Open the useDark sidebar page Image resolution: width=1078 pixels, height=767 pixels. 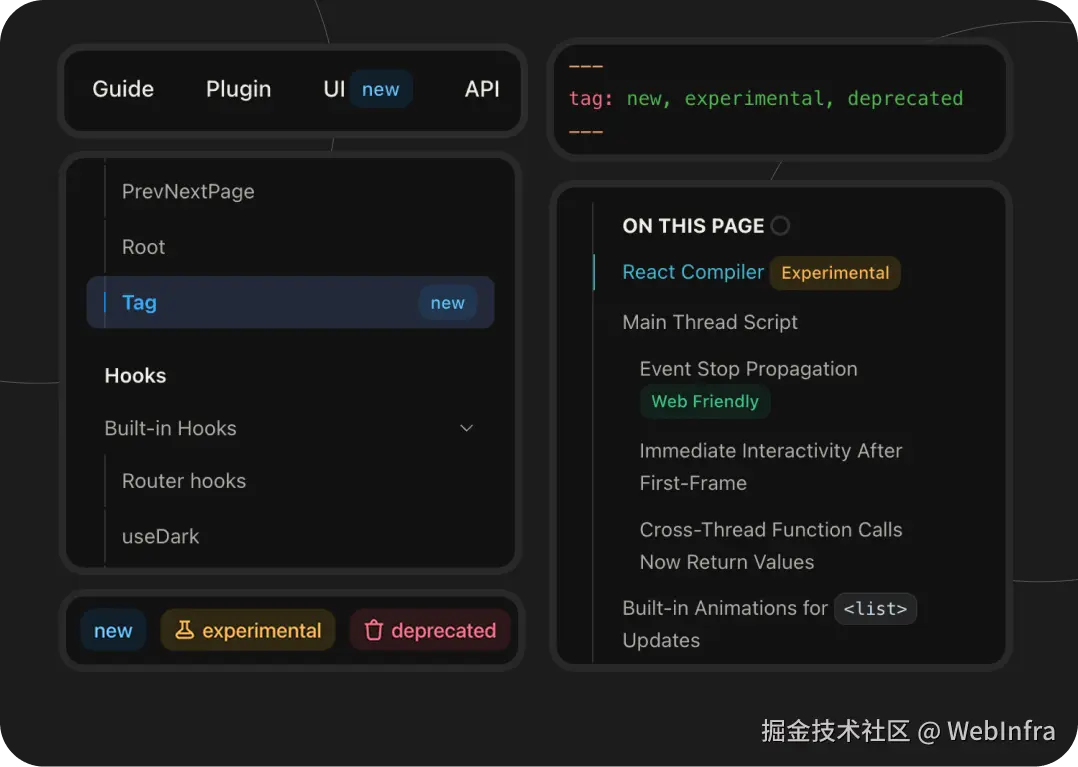click(160, 537)
